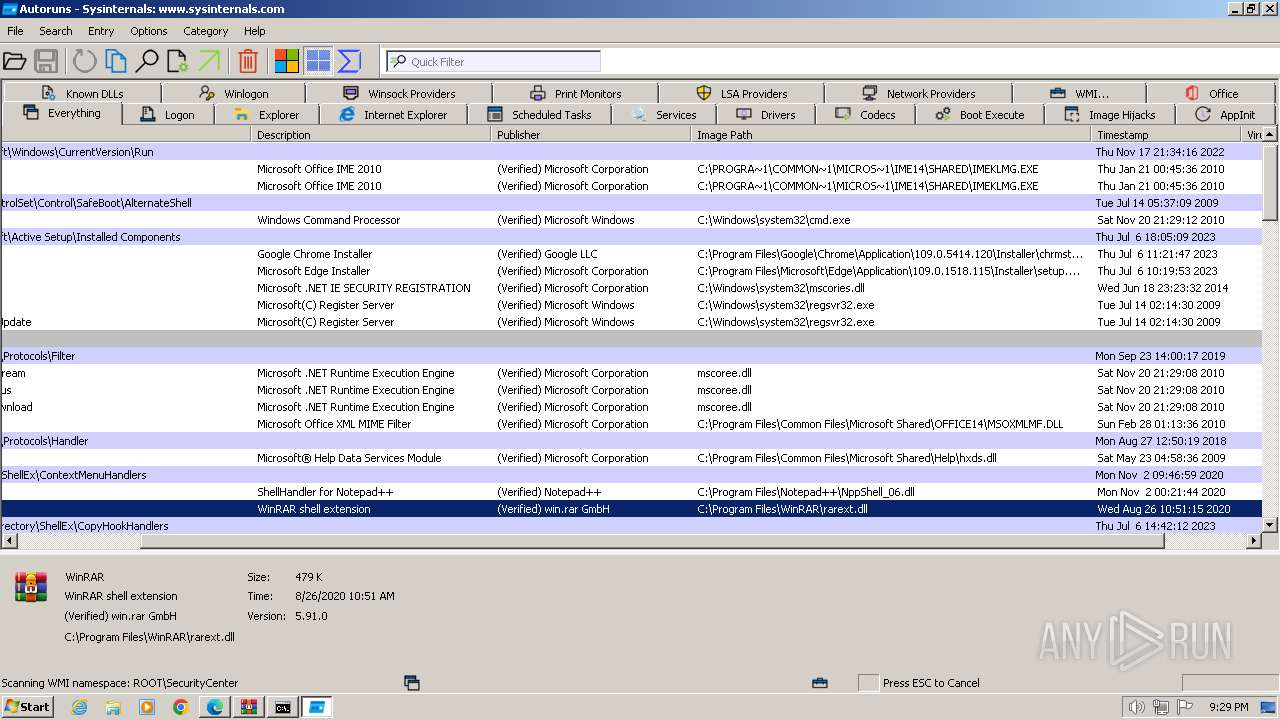Open Microsoft Edge from the taskbar

tap(214, 707)
